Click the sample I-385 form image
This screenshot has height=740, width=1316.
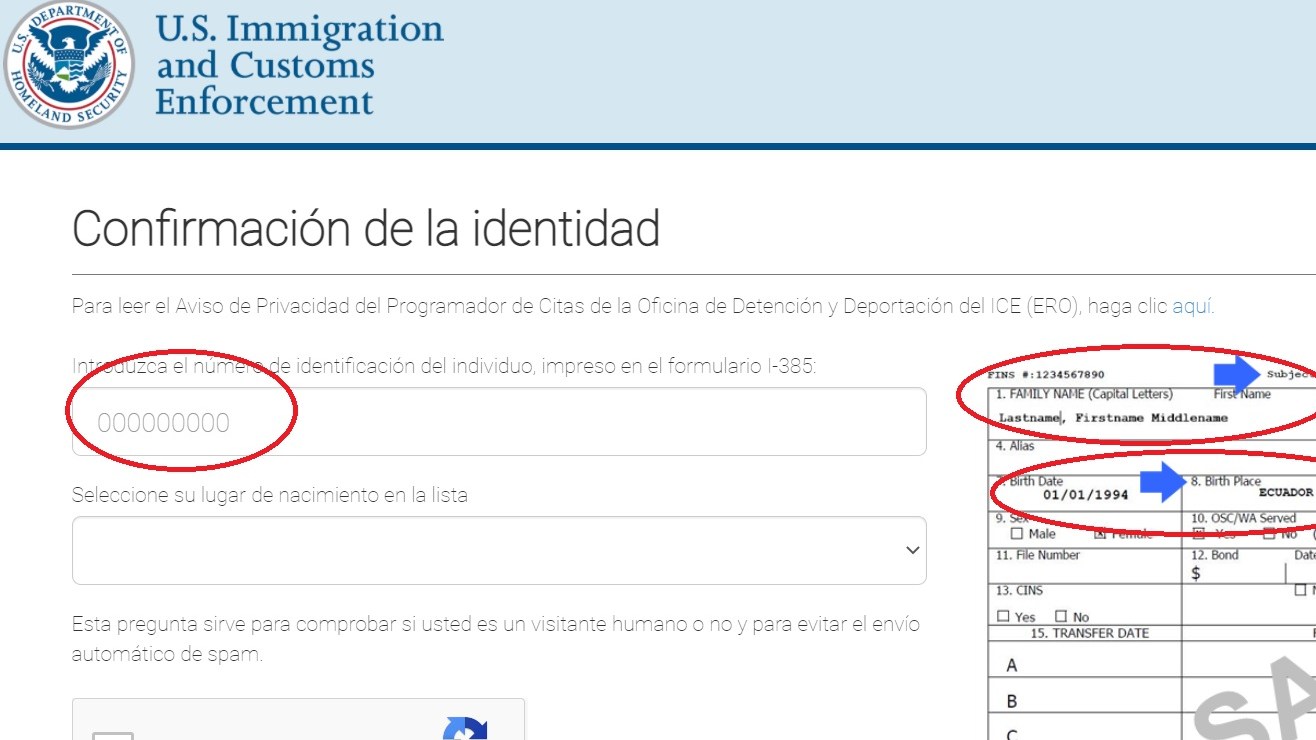click(1151, 552)
